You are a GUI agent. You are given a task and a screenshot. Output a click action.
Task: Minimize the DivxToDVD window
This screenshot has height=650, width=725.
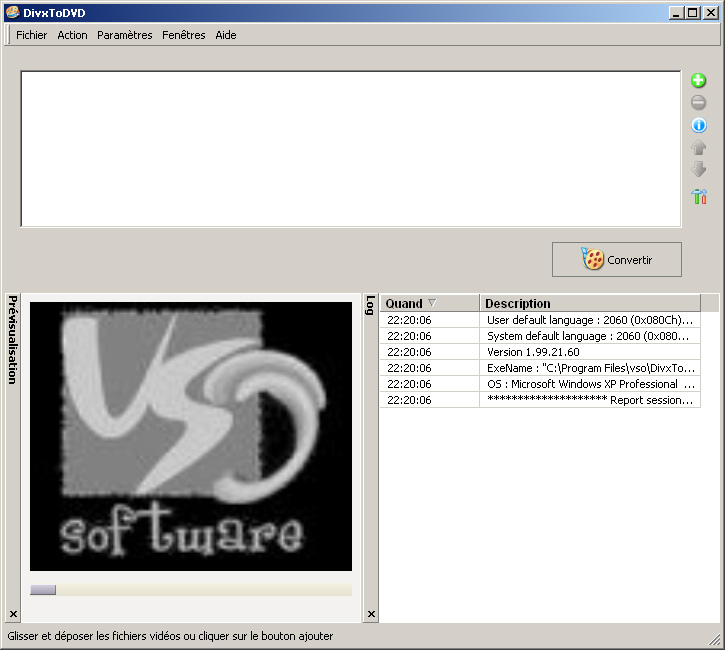[x=676, y=12]
